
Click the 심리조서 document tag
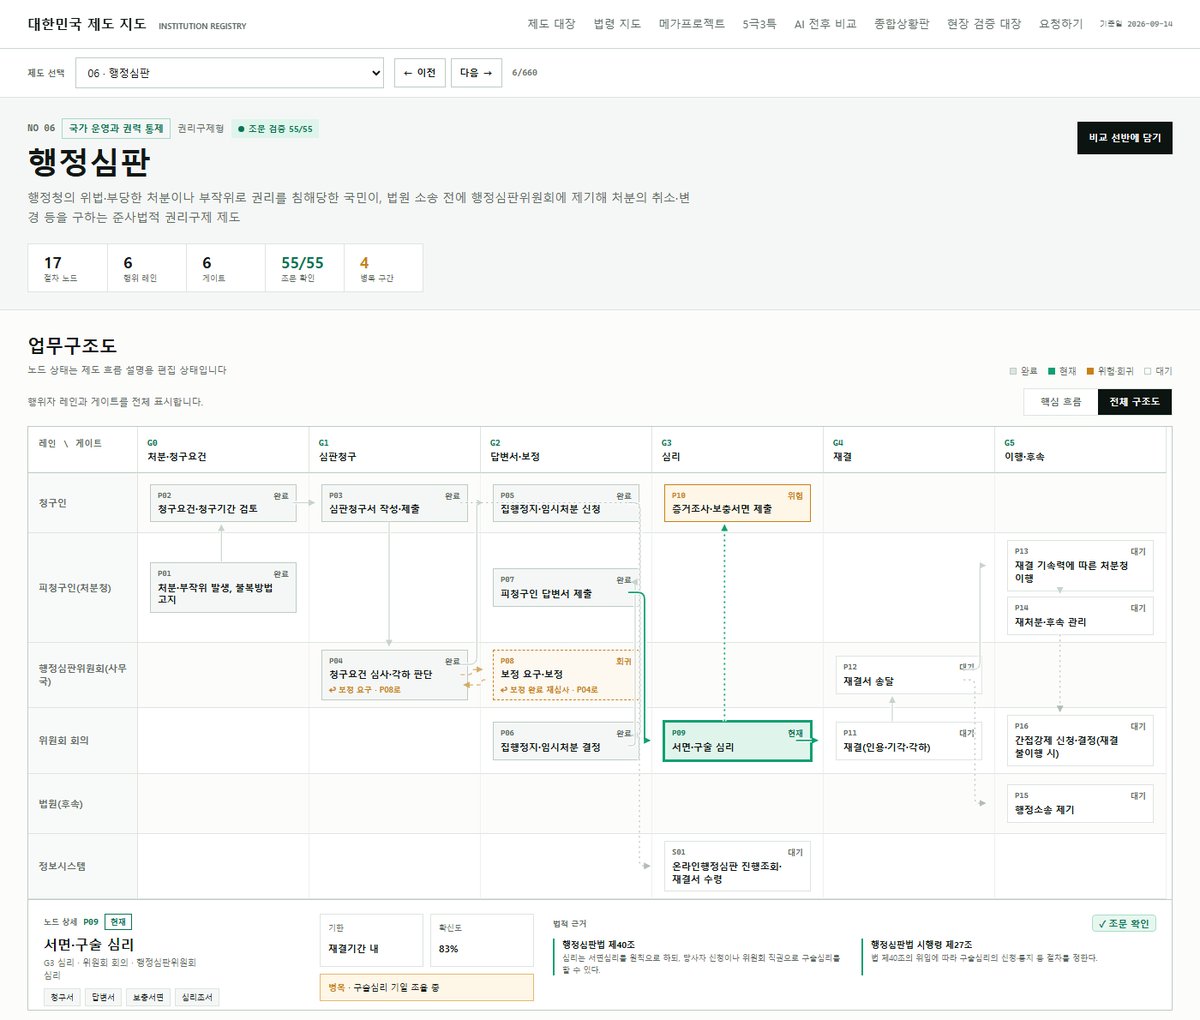point(197,997)
